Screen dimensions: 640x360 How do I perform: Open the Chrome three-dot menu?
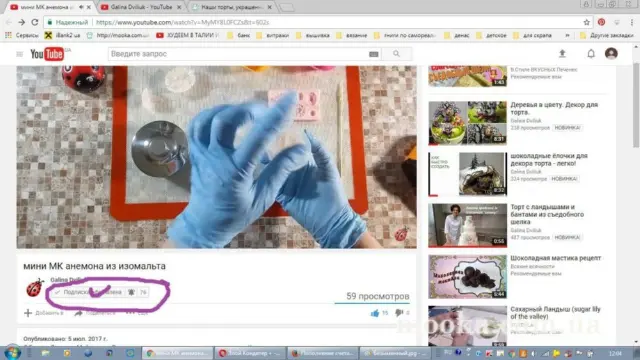click(x=631, y=22)
